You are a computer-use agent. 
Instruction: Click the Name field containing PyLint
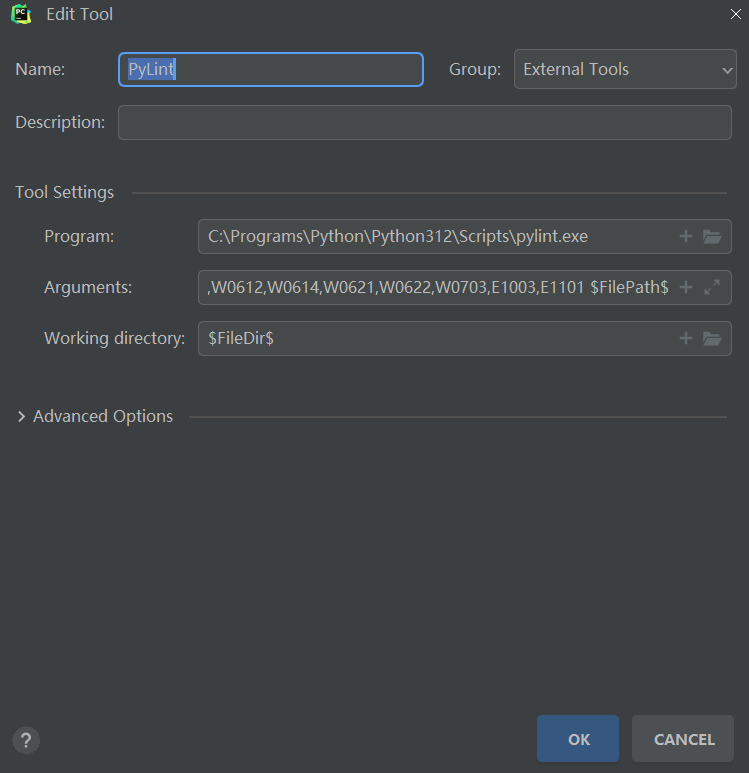click(270, 70)
